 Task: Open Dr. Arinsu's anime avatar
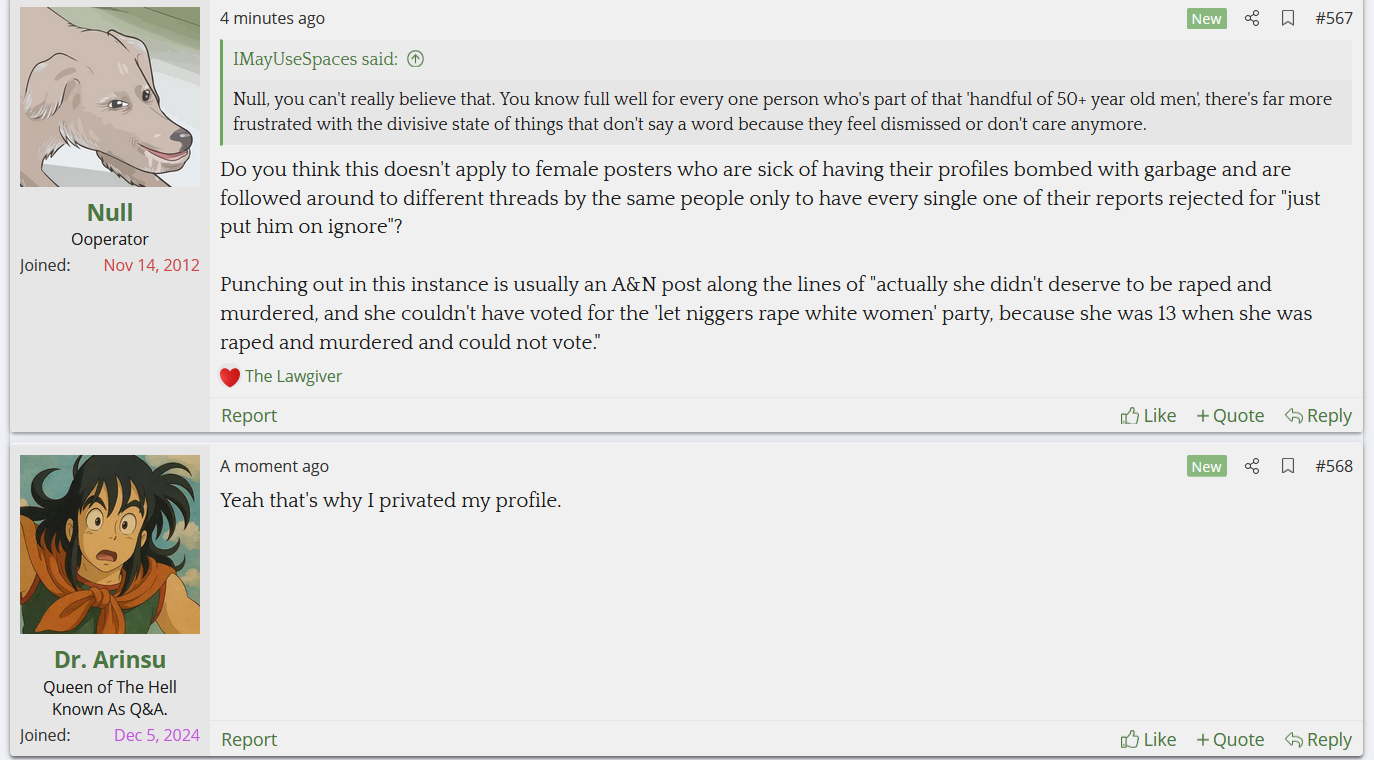click(x=110, y=544)
